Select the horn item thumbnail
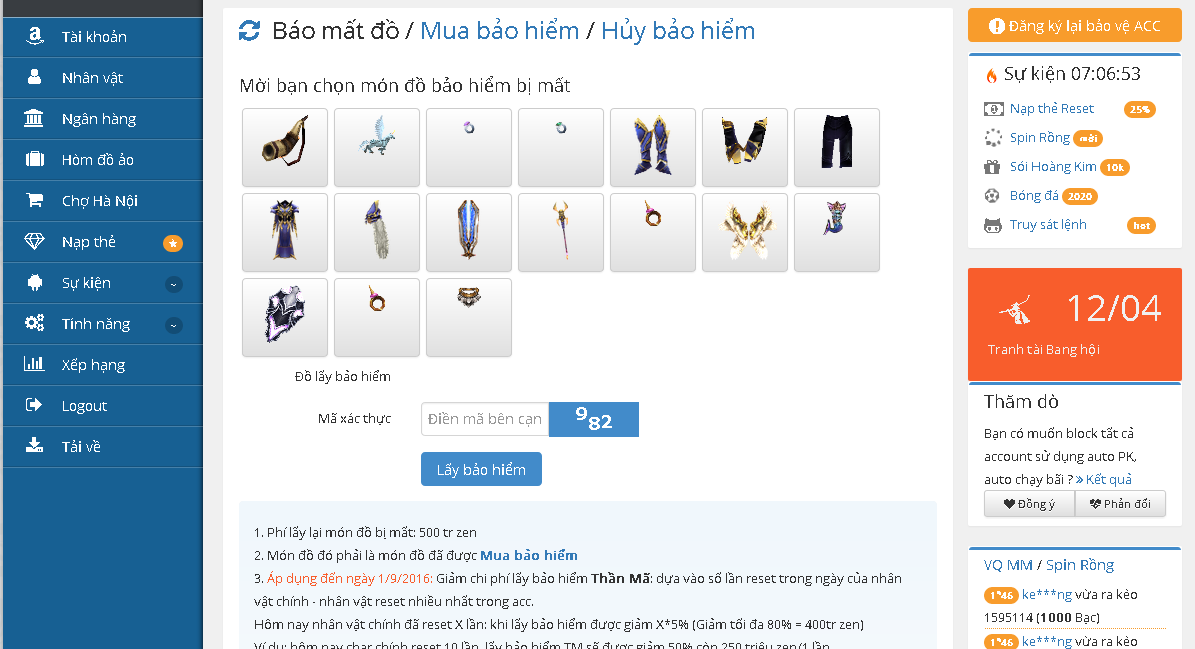The image size is (1195, 649). pos(285,148)
